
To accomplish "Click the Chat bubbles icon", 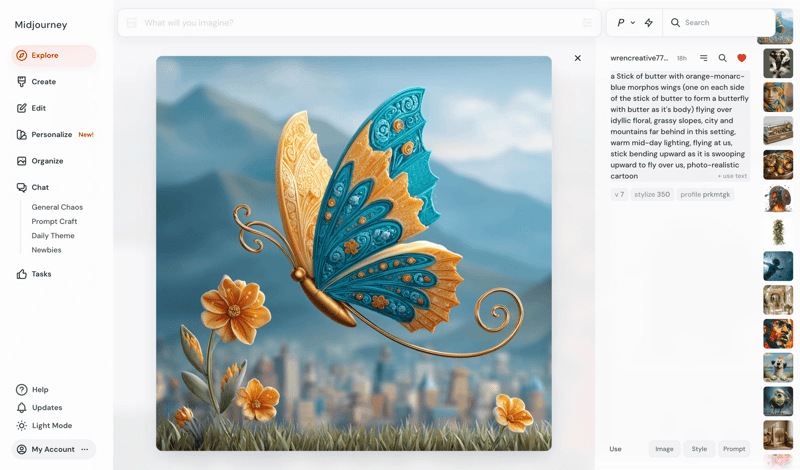I will [21, 187].
